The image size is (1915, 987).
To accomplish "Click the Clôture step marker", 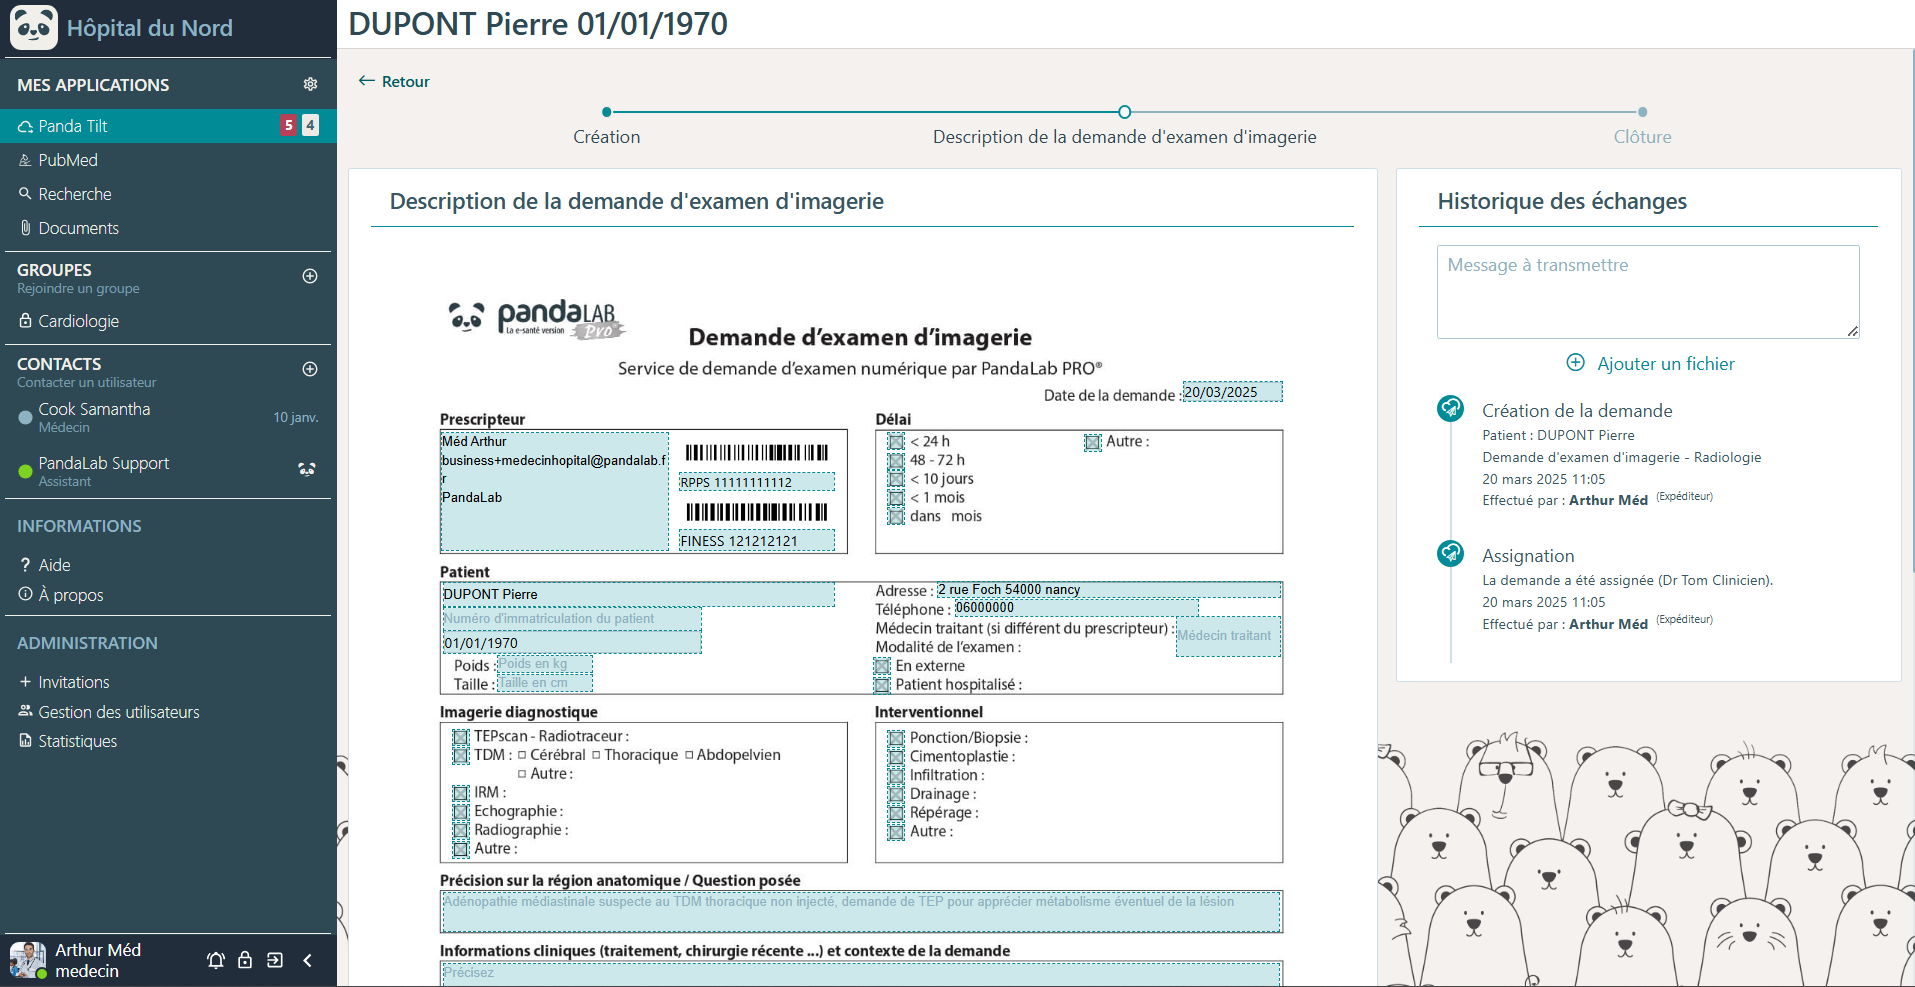I will pos(1642,112).
